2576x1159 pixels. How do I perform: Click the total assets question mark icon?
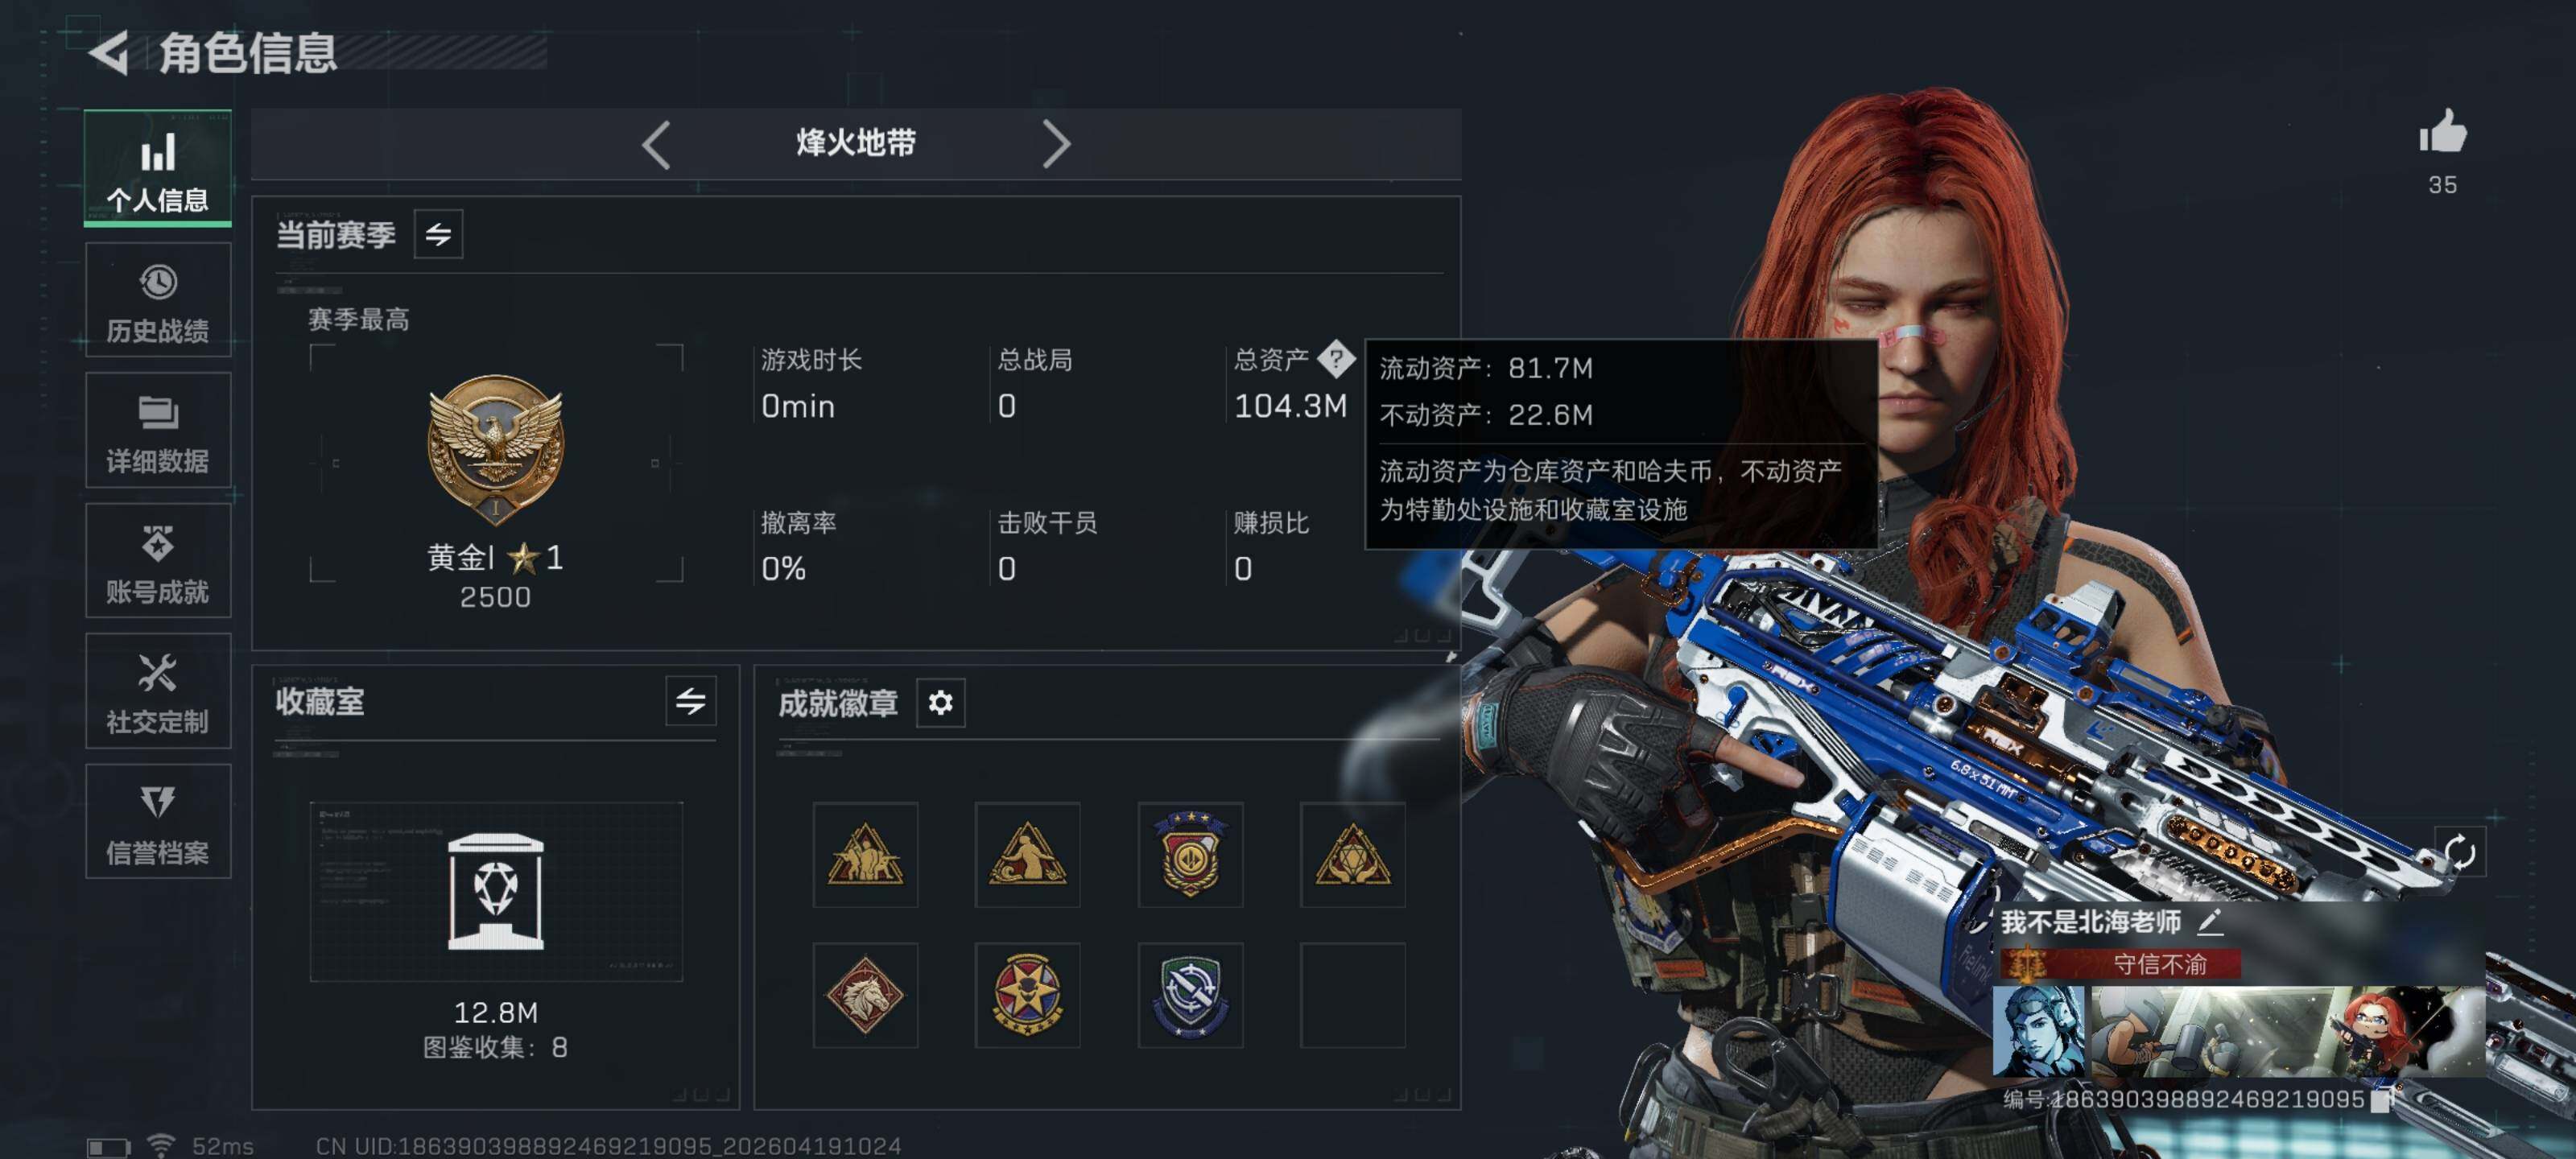(1336, 359)
